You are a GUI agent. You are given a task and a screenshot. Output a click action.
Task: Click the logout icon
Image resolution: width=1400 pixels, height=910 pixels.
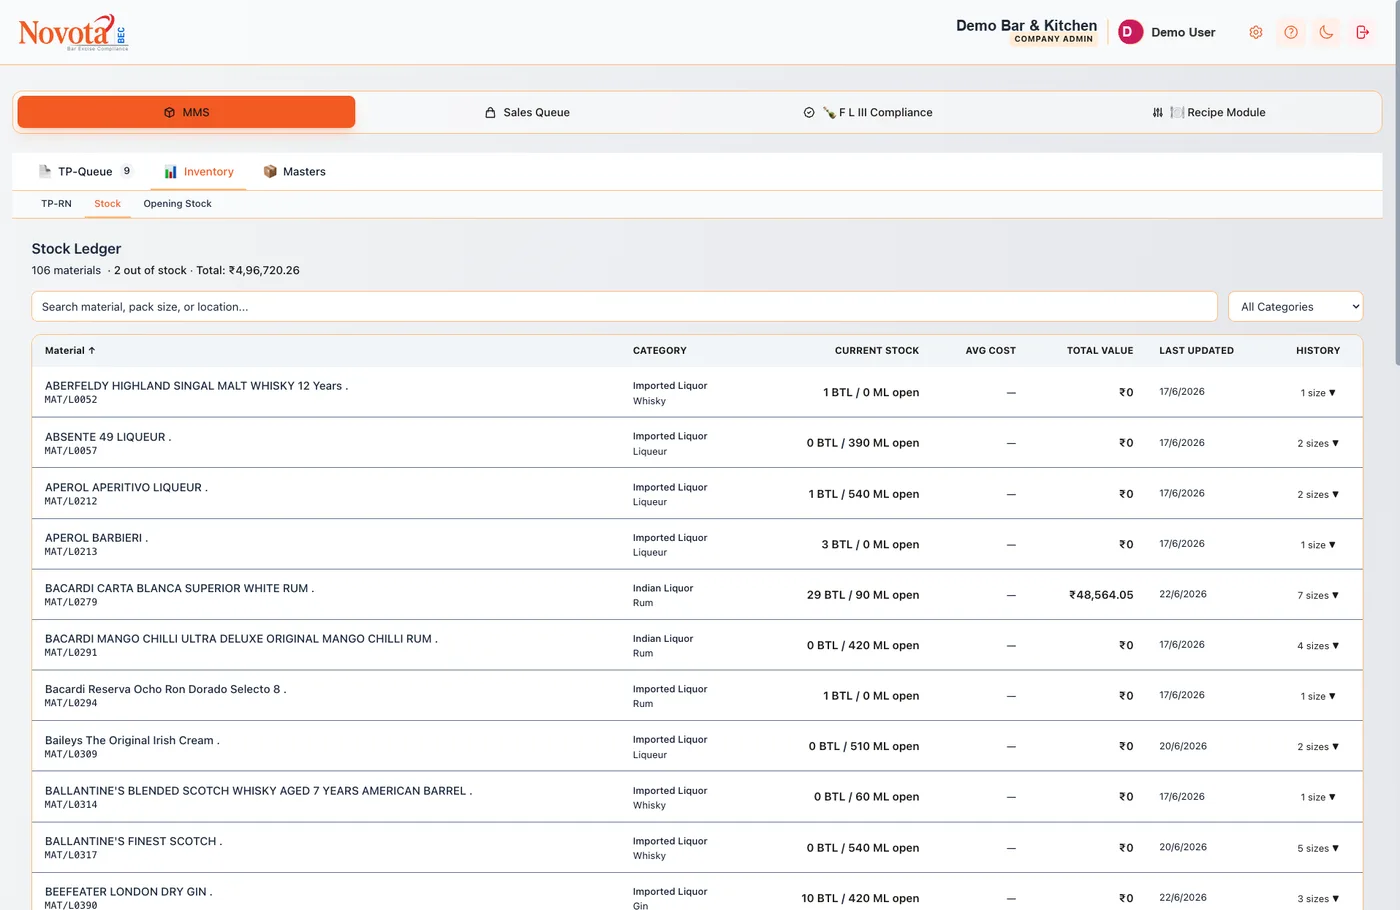click(1362, 32)
